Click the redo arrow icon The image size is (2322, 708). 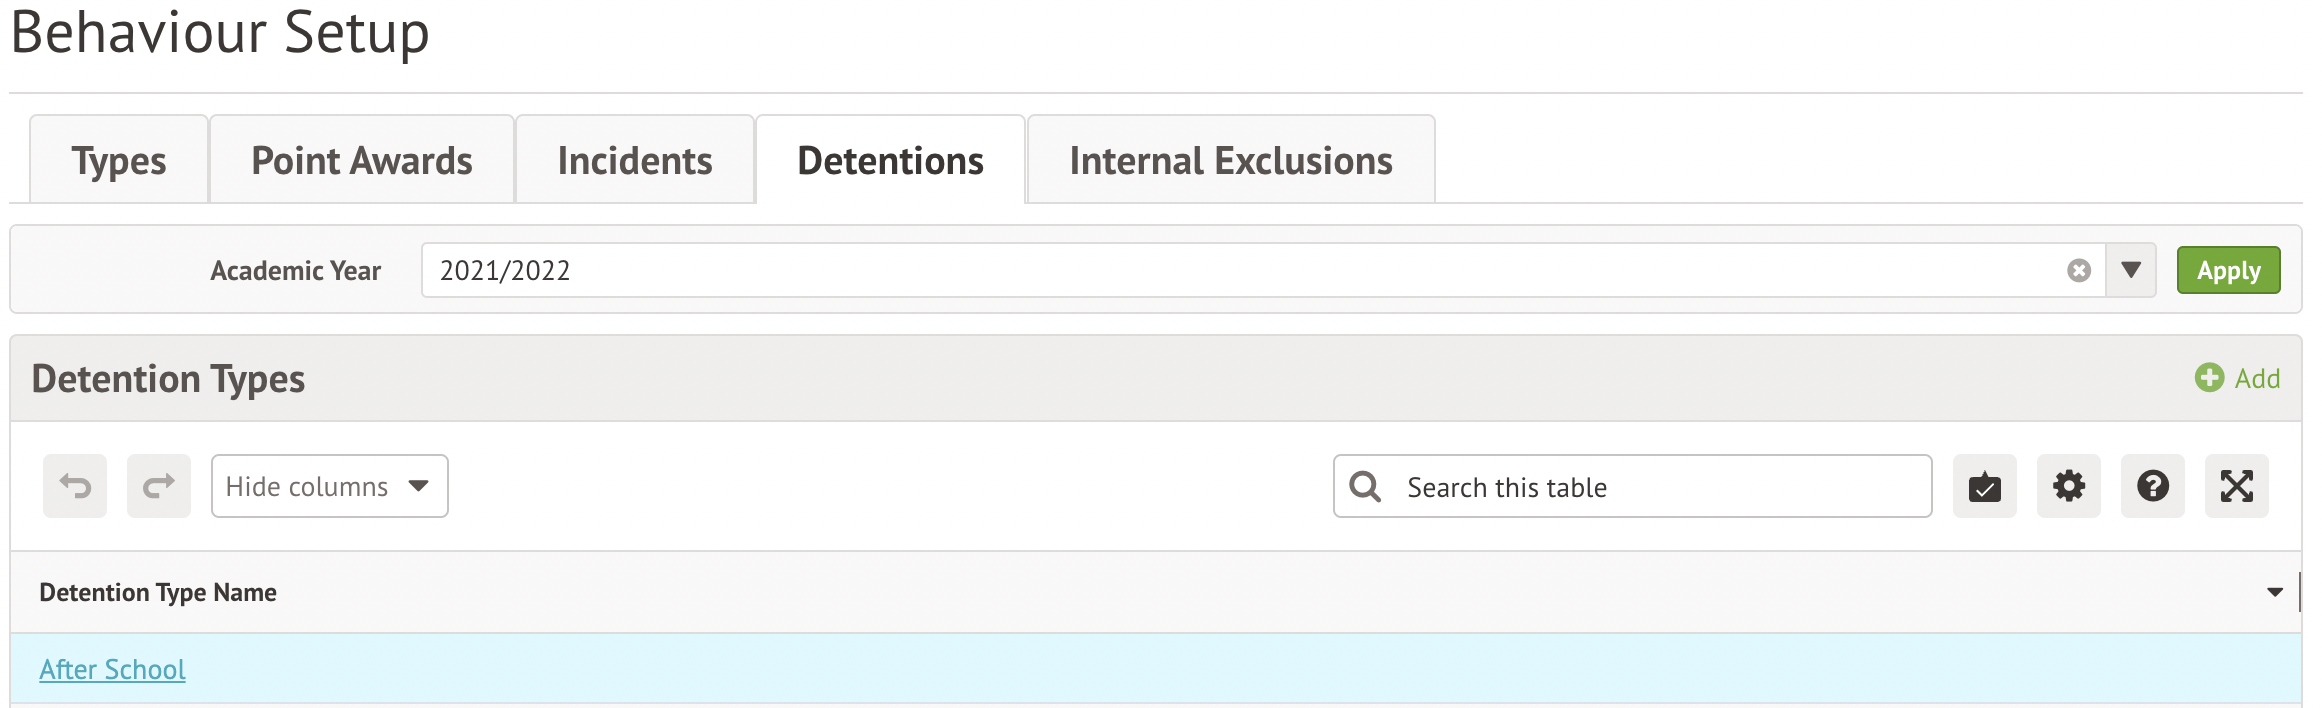[x=159, y=486]
